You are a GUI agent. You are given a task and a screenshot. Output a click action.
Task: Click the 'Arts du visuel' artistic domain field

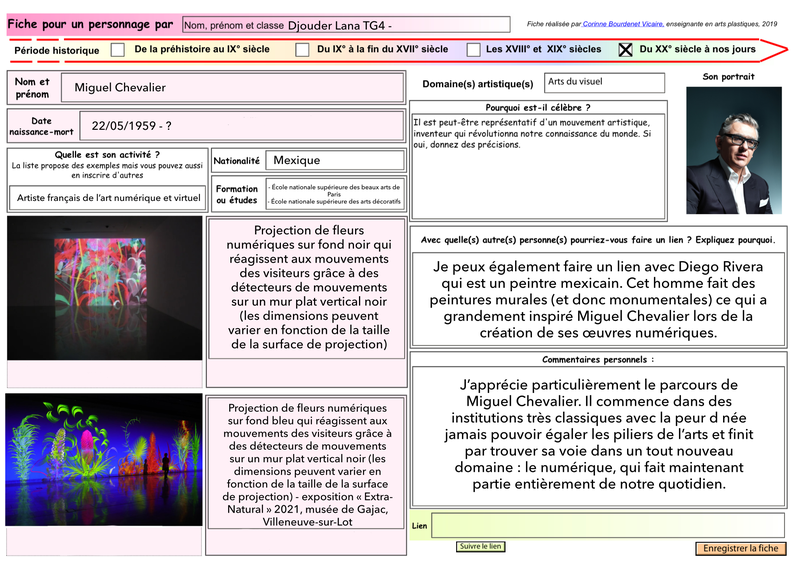tap(604, 83)
